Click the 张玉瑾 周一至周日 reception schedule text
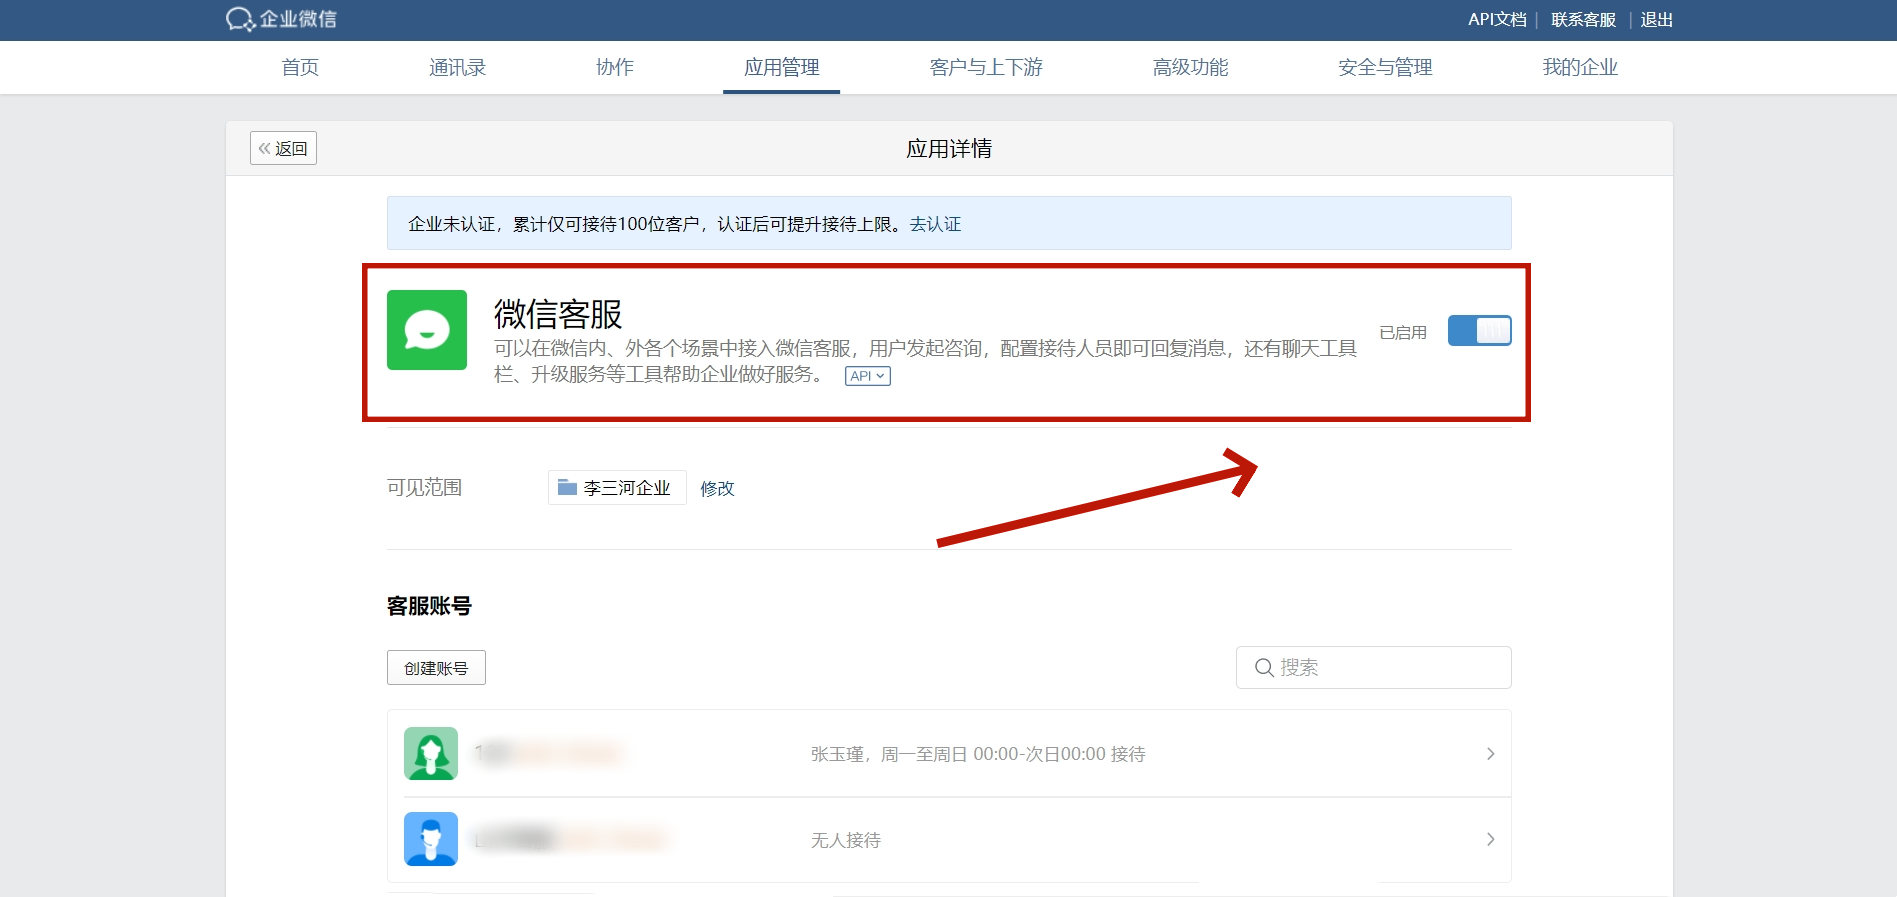Viewport: 1897px width, 897px height. coord(978,754)
